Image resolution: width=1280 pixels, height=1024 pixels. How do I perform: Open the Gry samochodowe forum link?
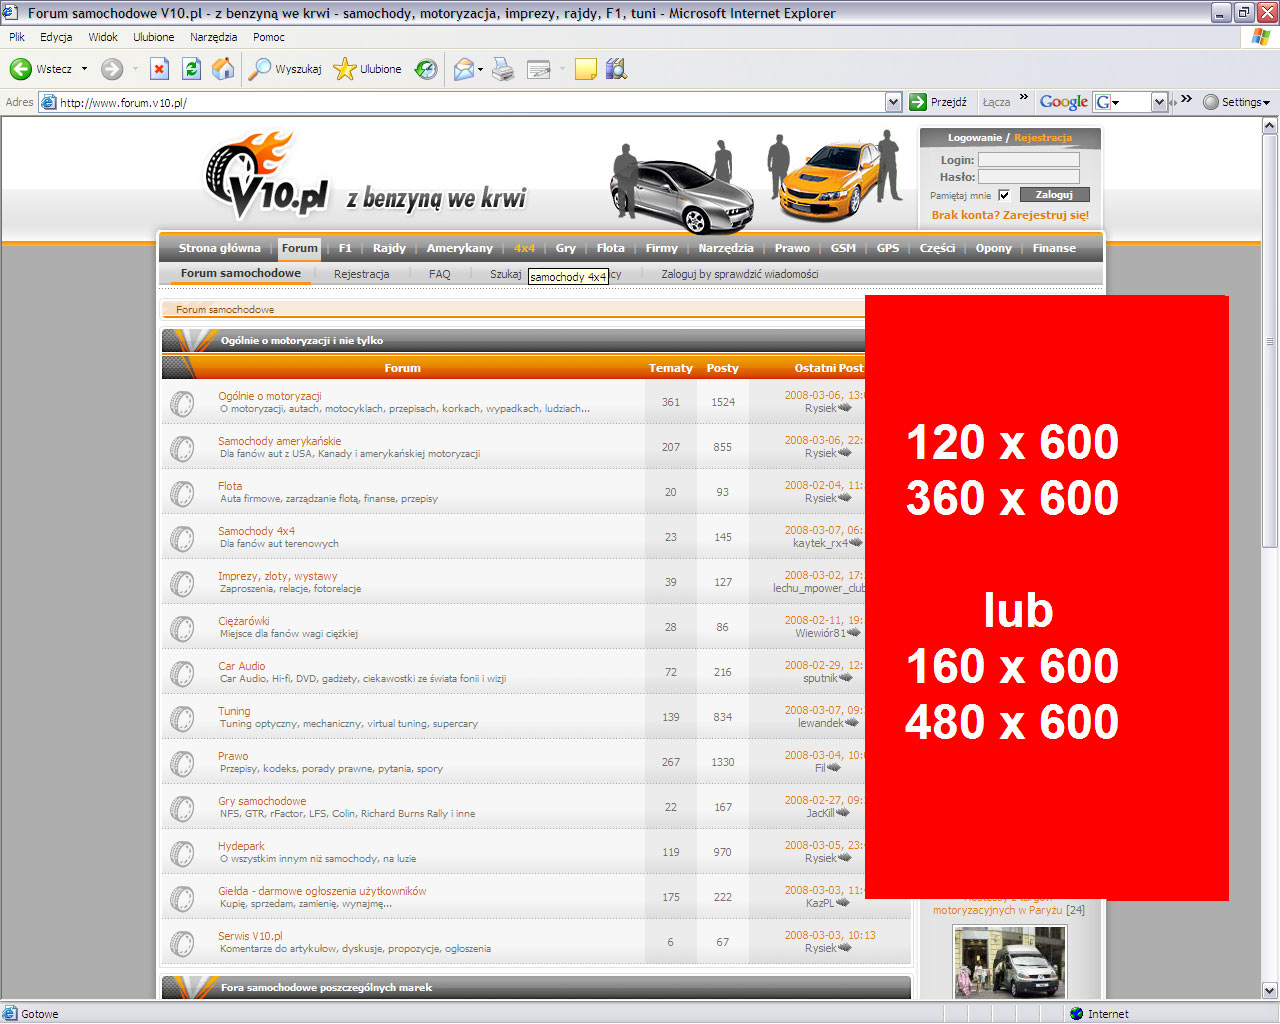tap(262, 801)
